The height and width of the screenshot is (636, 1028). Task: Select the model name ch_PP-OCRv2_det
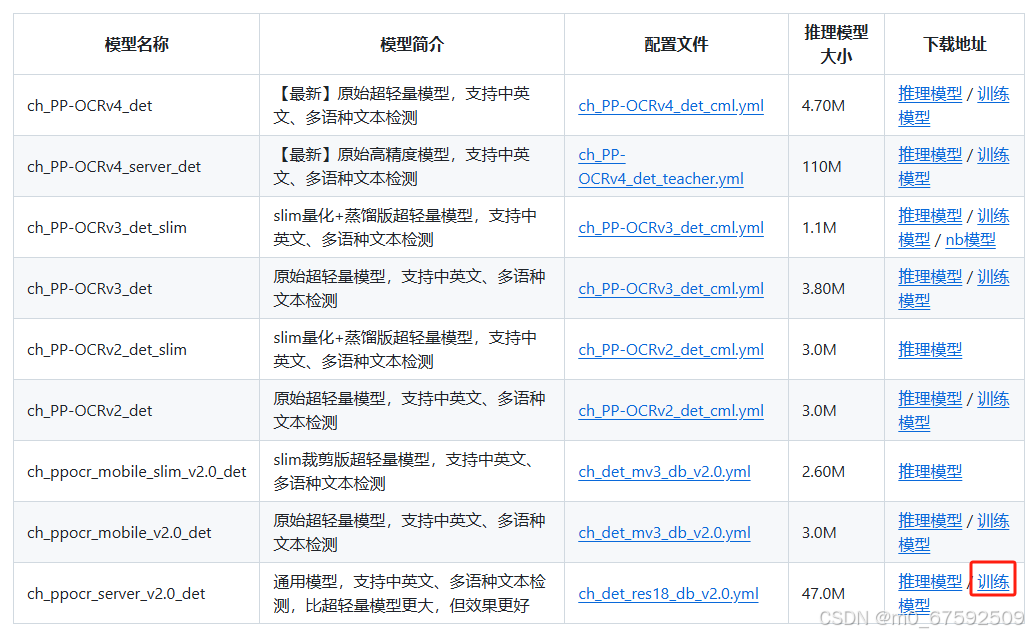pyautogui.click(x=90, y=410)
